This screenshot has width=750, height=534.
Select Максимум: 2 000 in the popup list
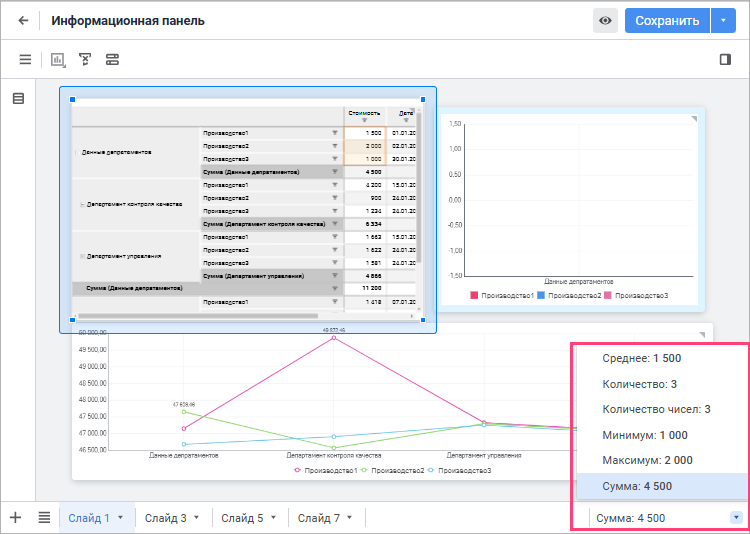(662, 460)
